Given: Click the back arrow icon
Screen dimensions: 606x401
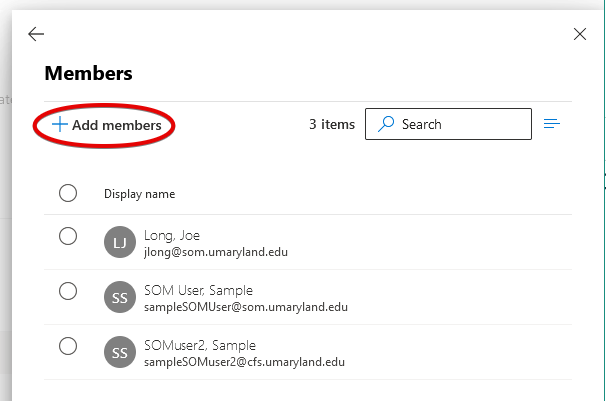Looking at the screenshot, I should tap(36, 34).
